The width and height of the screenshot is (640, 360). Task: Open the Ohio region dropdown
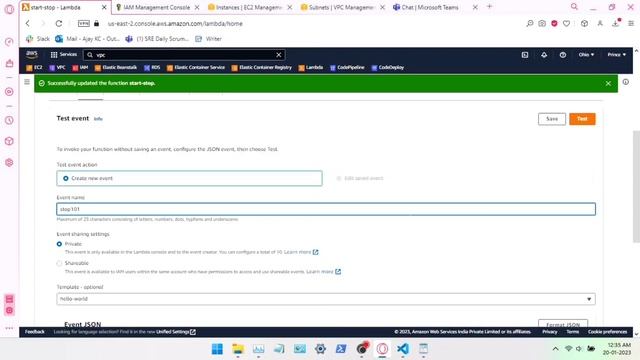(x=586, y=55)
